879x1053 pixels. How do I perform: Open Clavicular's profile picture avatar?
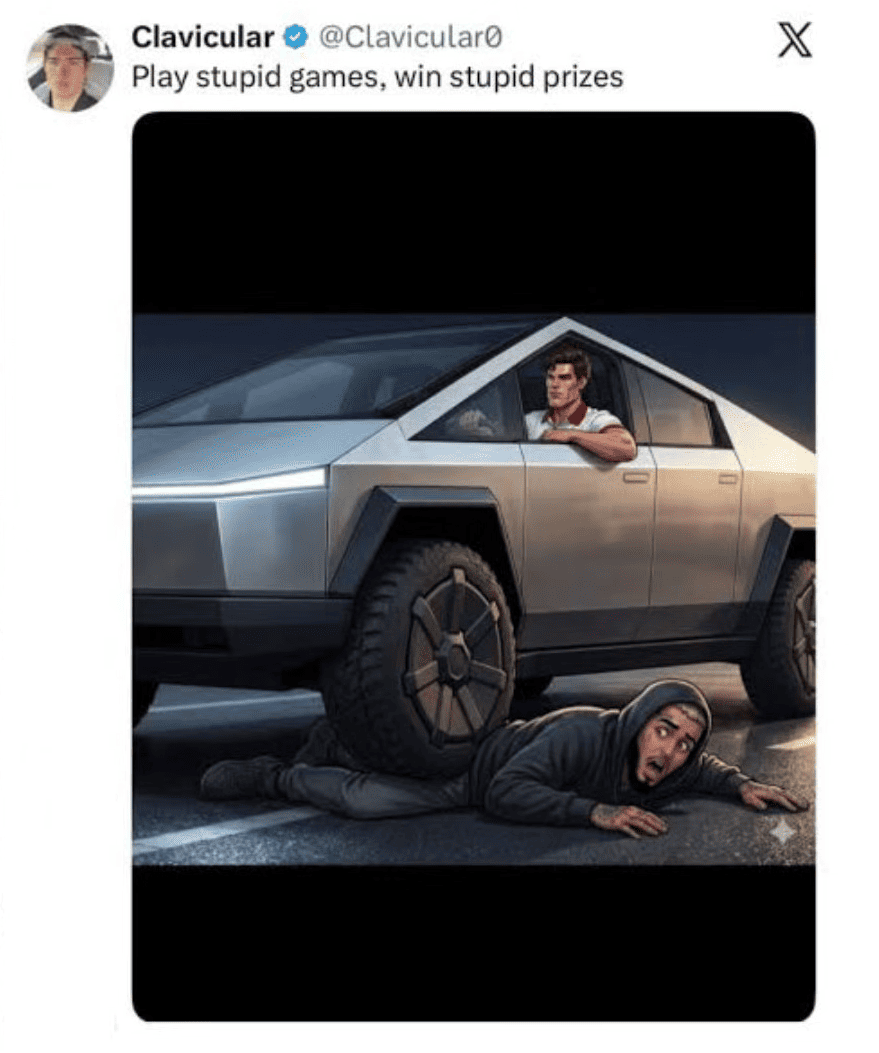pyautogui.click(x=70, y=68)
